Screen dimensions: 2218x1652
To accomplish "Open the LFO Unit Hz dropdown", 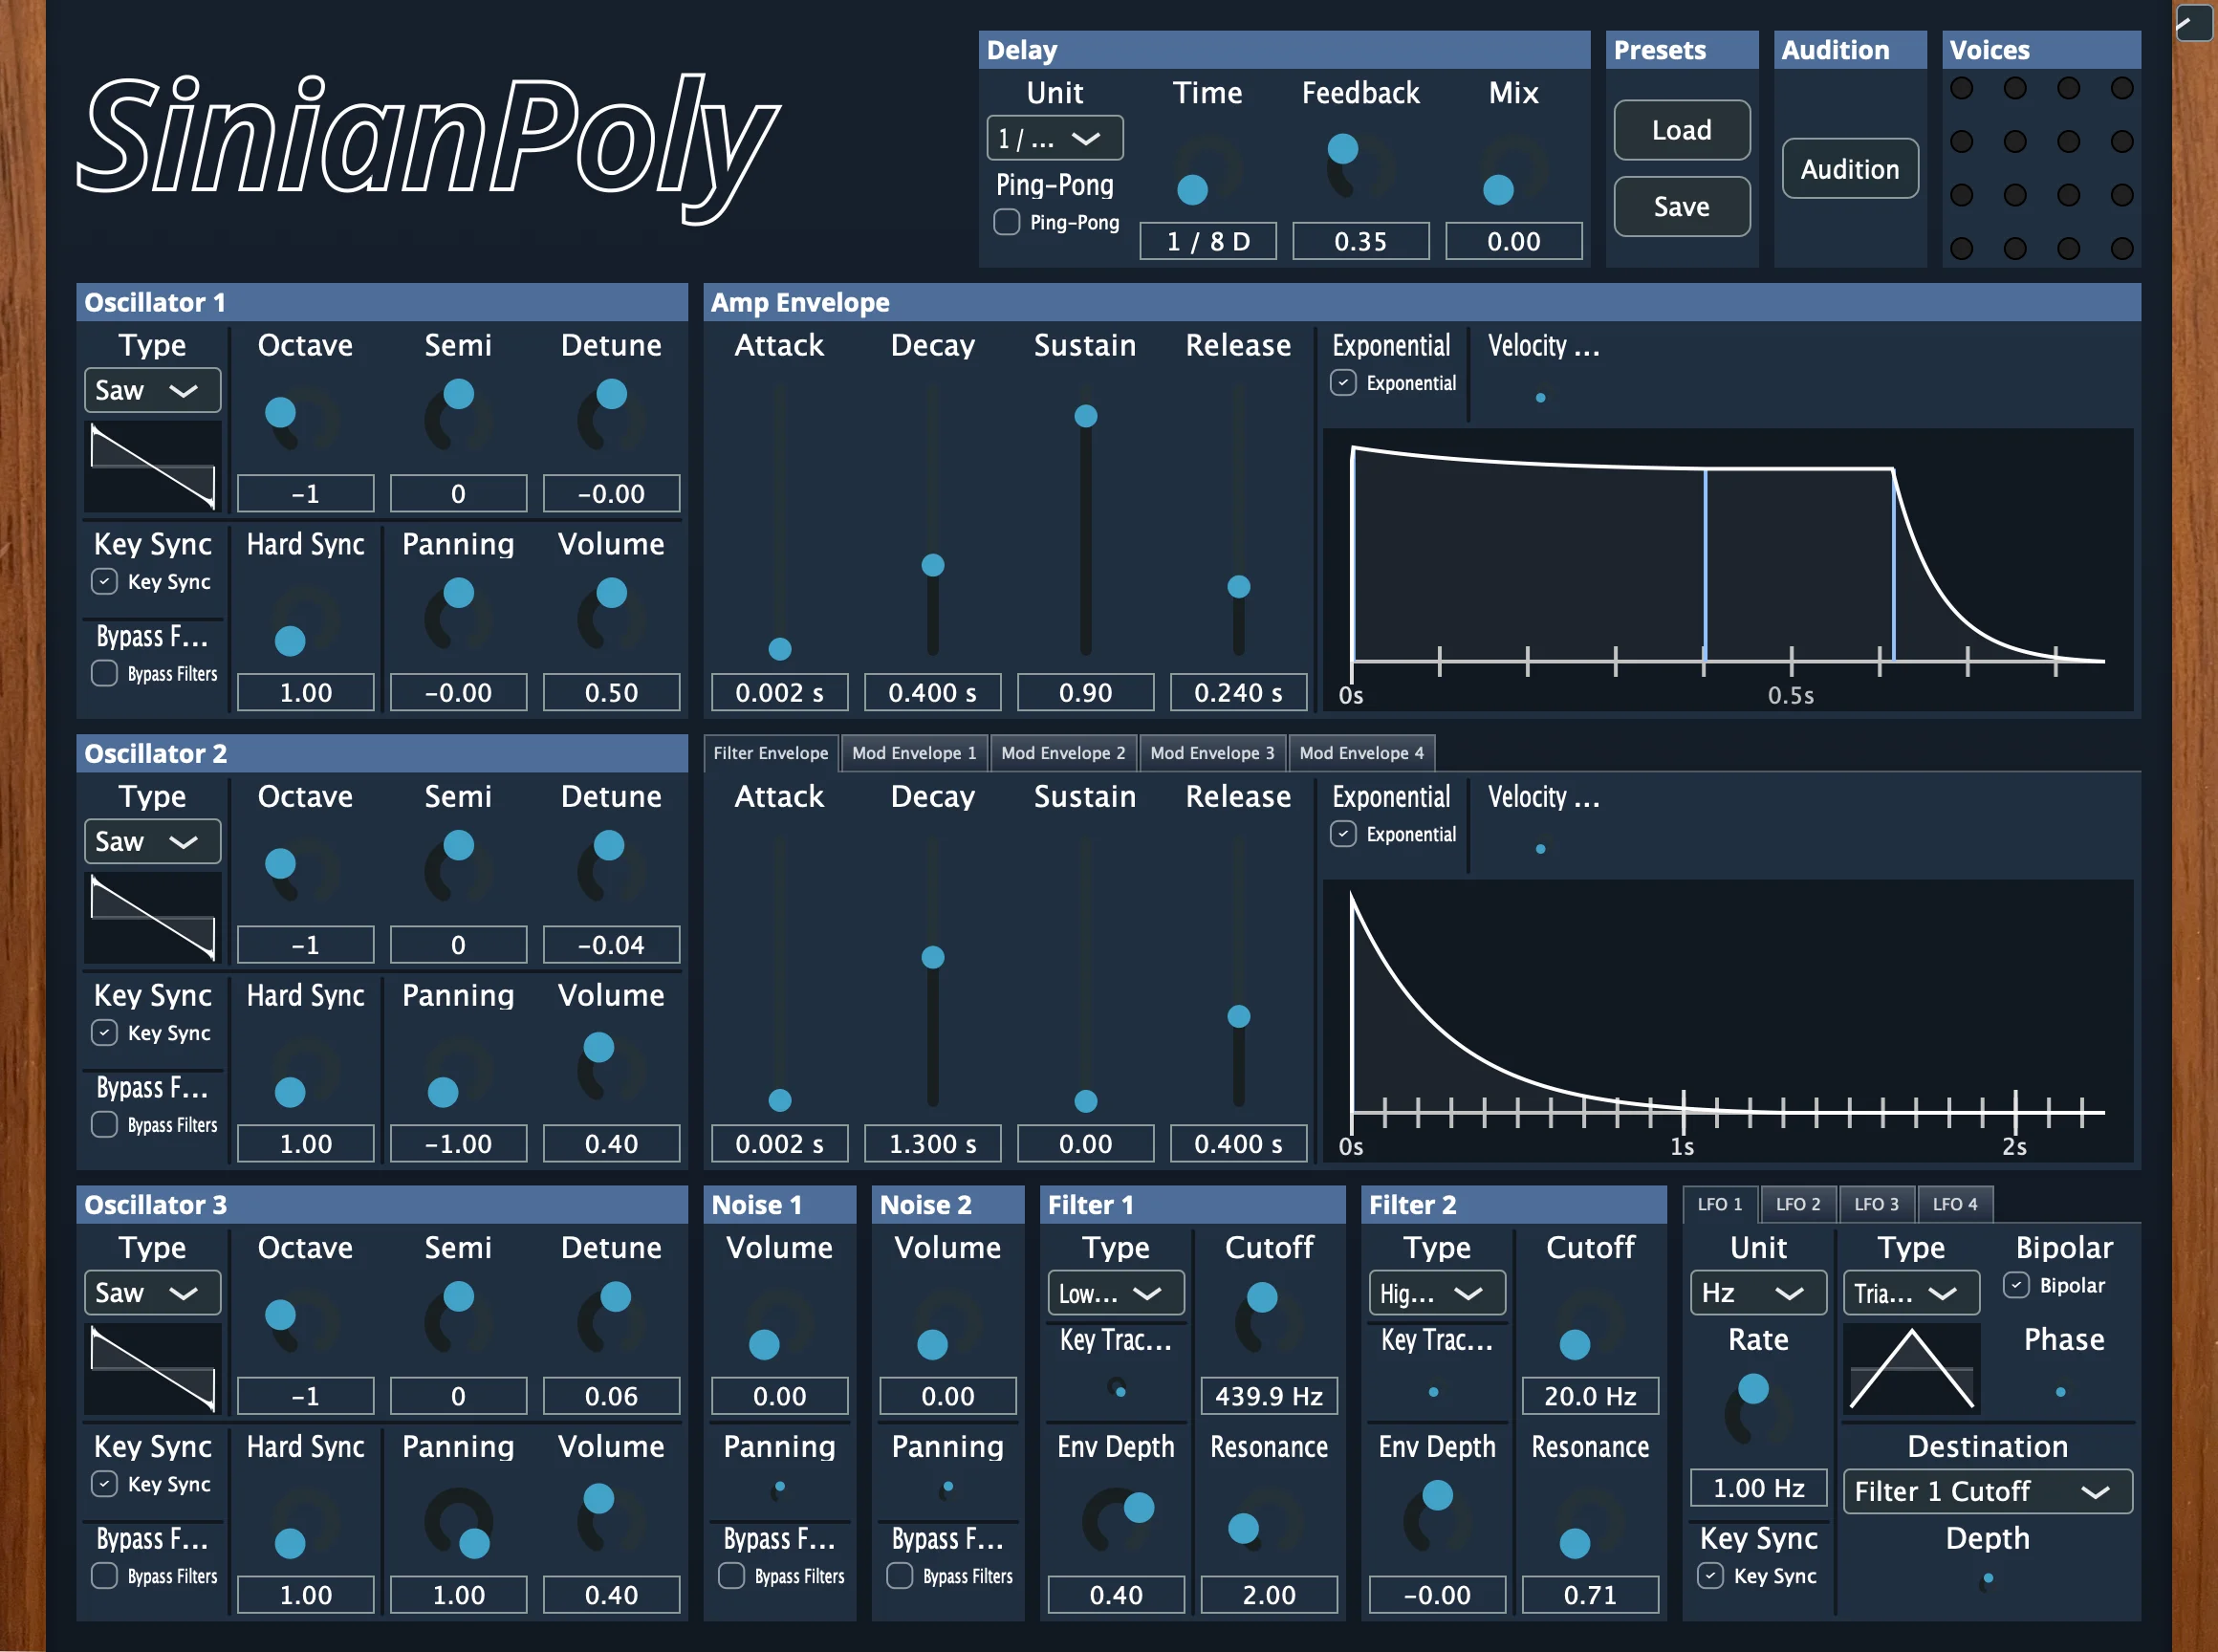I will point(1759,1292).
